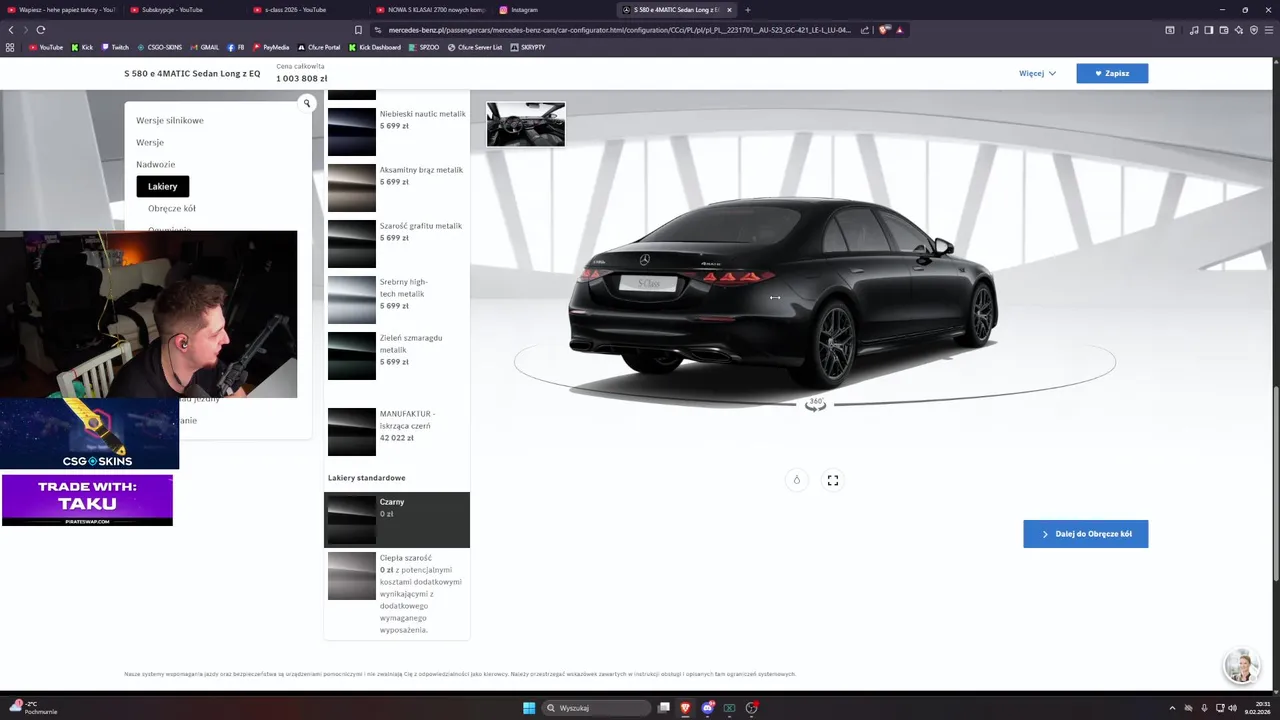The height and width of the screenshot is (720, 1280).
Task: Open the CSGO-SKINS bookmark
Action: click(x=159, y=47)
